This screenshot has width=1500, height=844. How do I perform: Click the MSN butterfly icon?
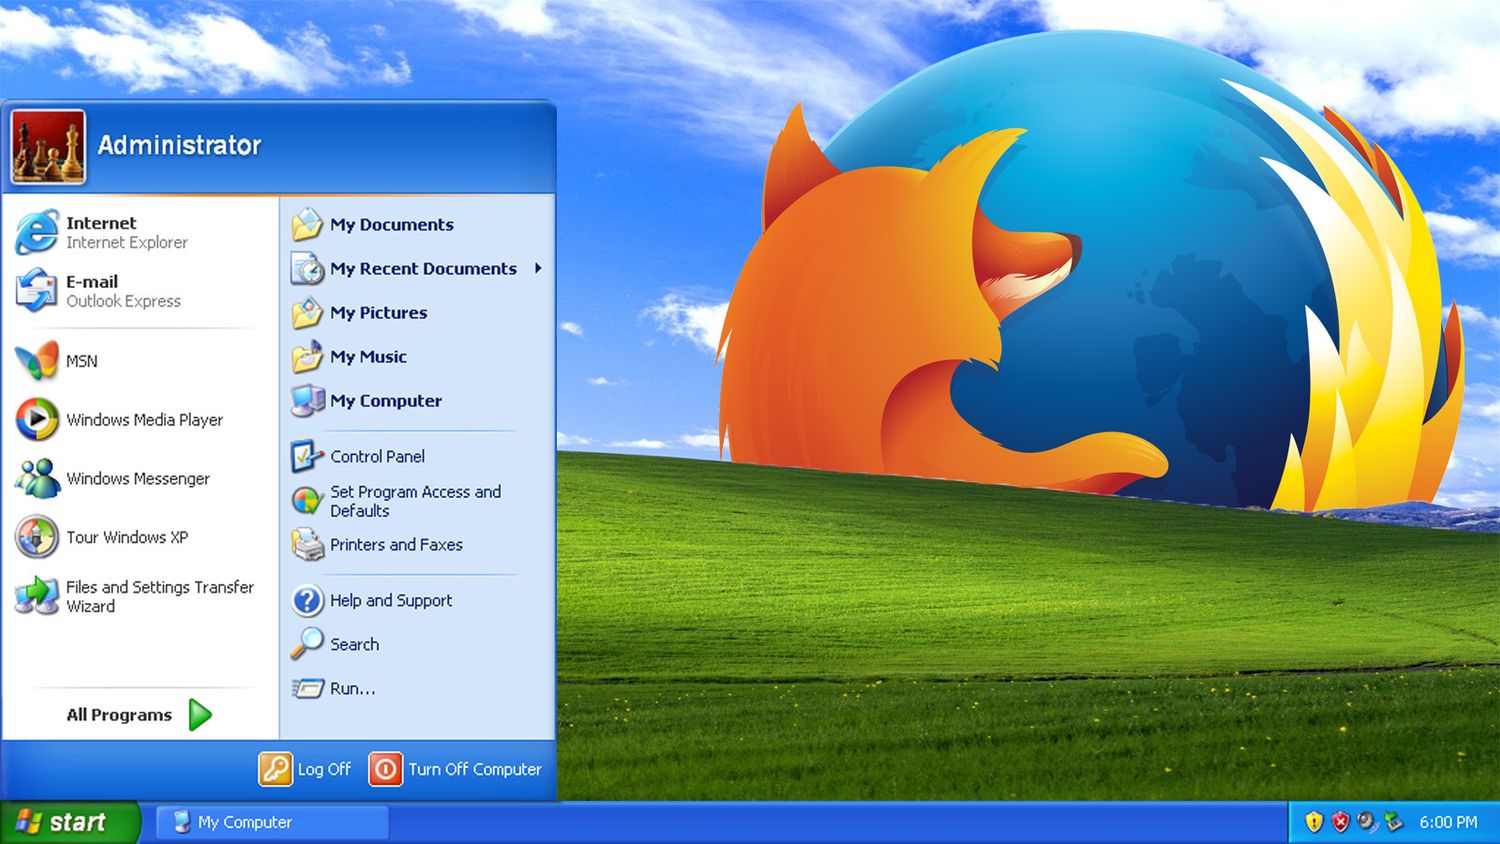click(x=37, y=361)
